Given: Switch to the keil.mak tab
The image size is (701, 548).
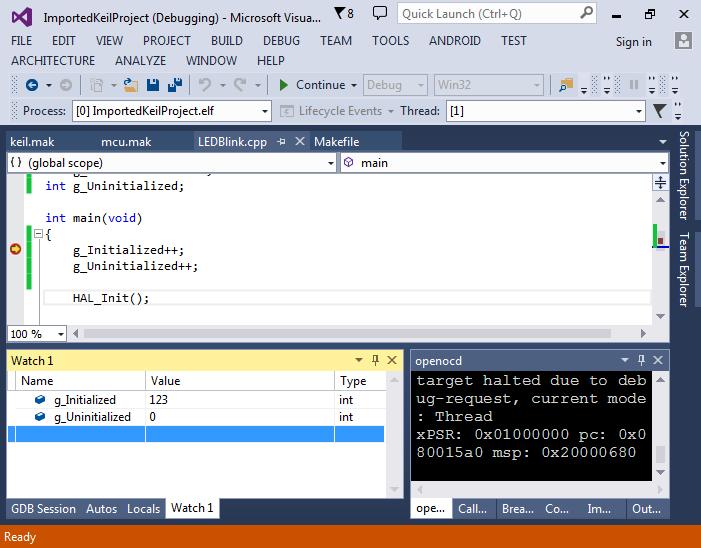Looking at the screenshot, I should (x=32, y=142).
